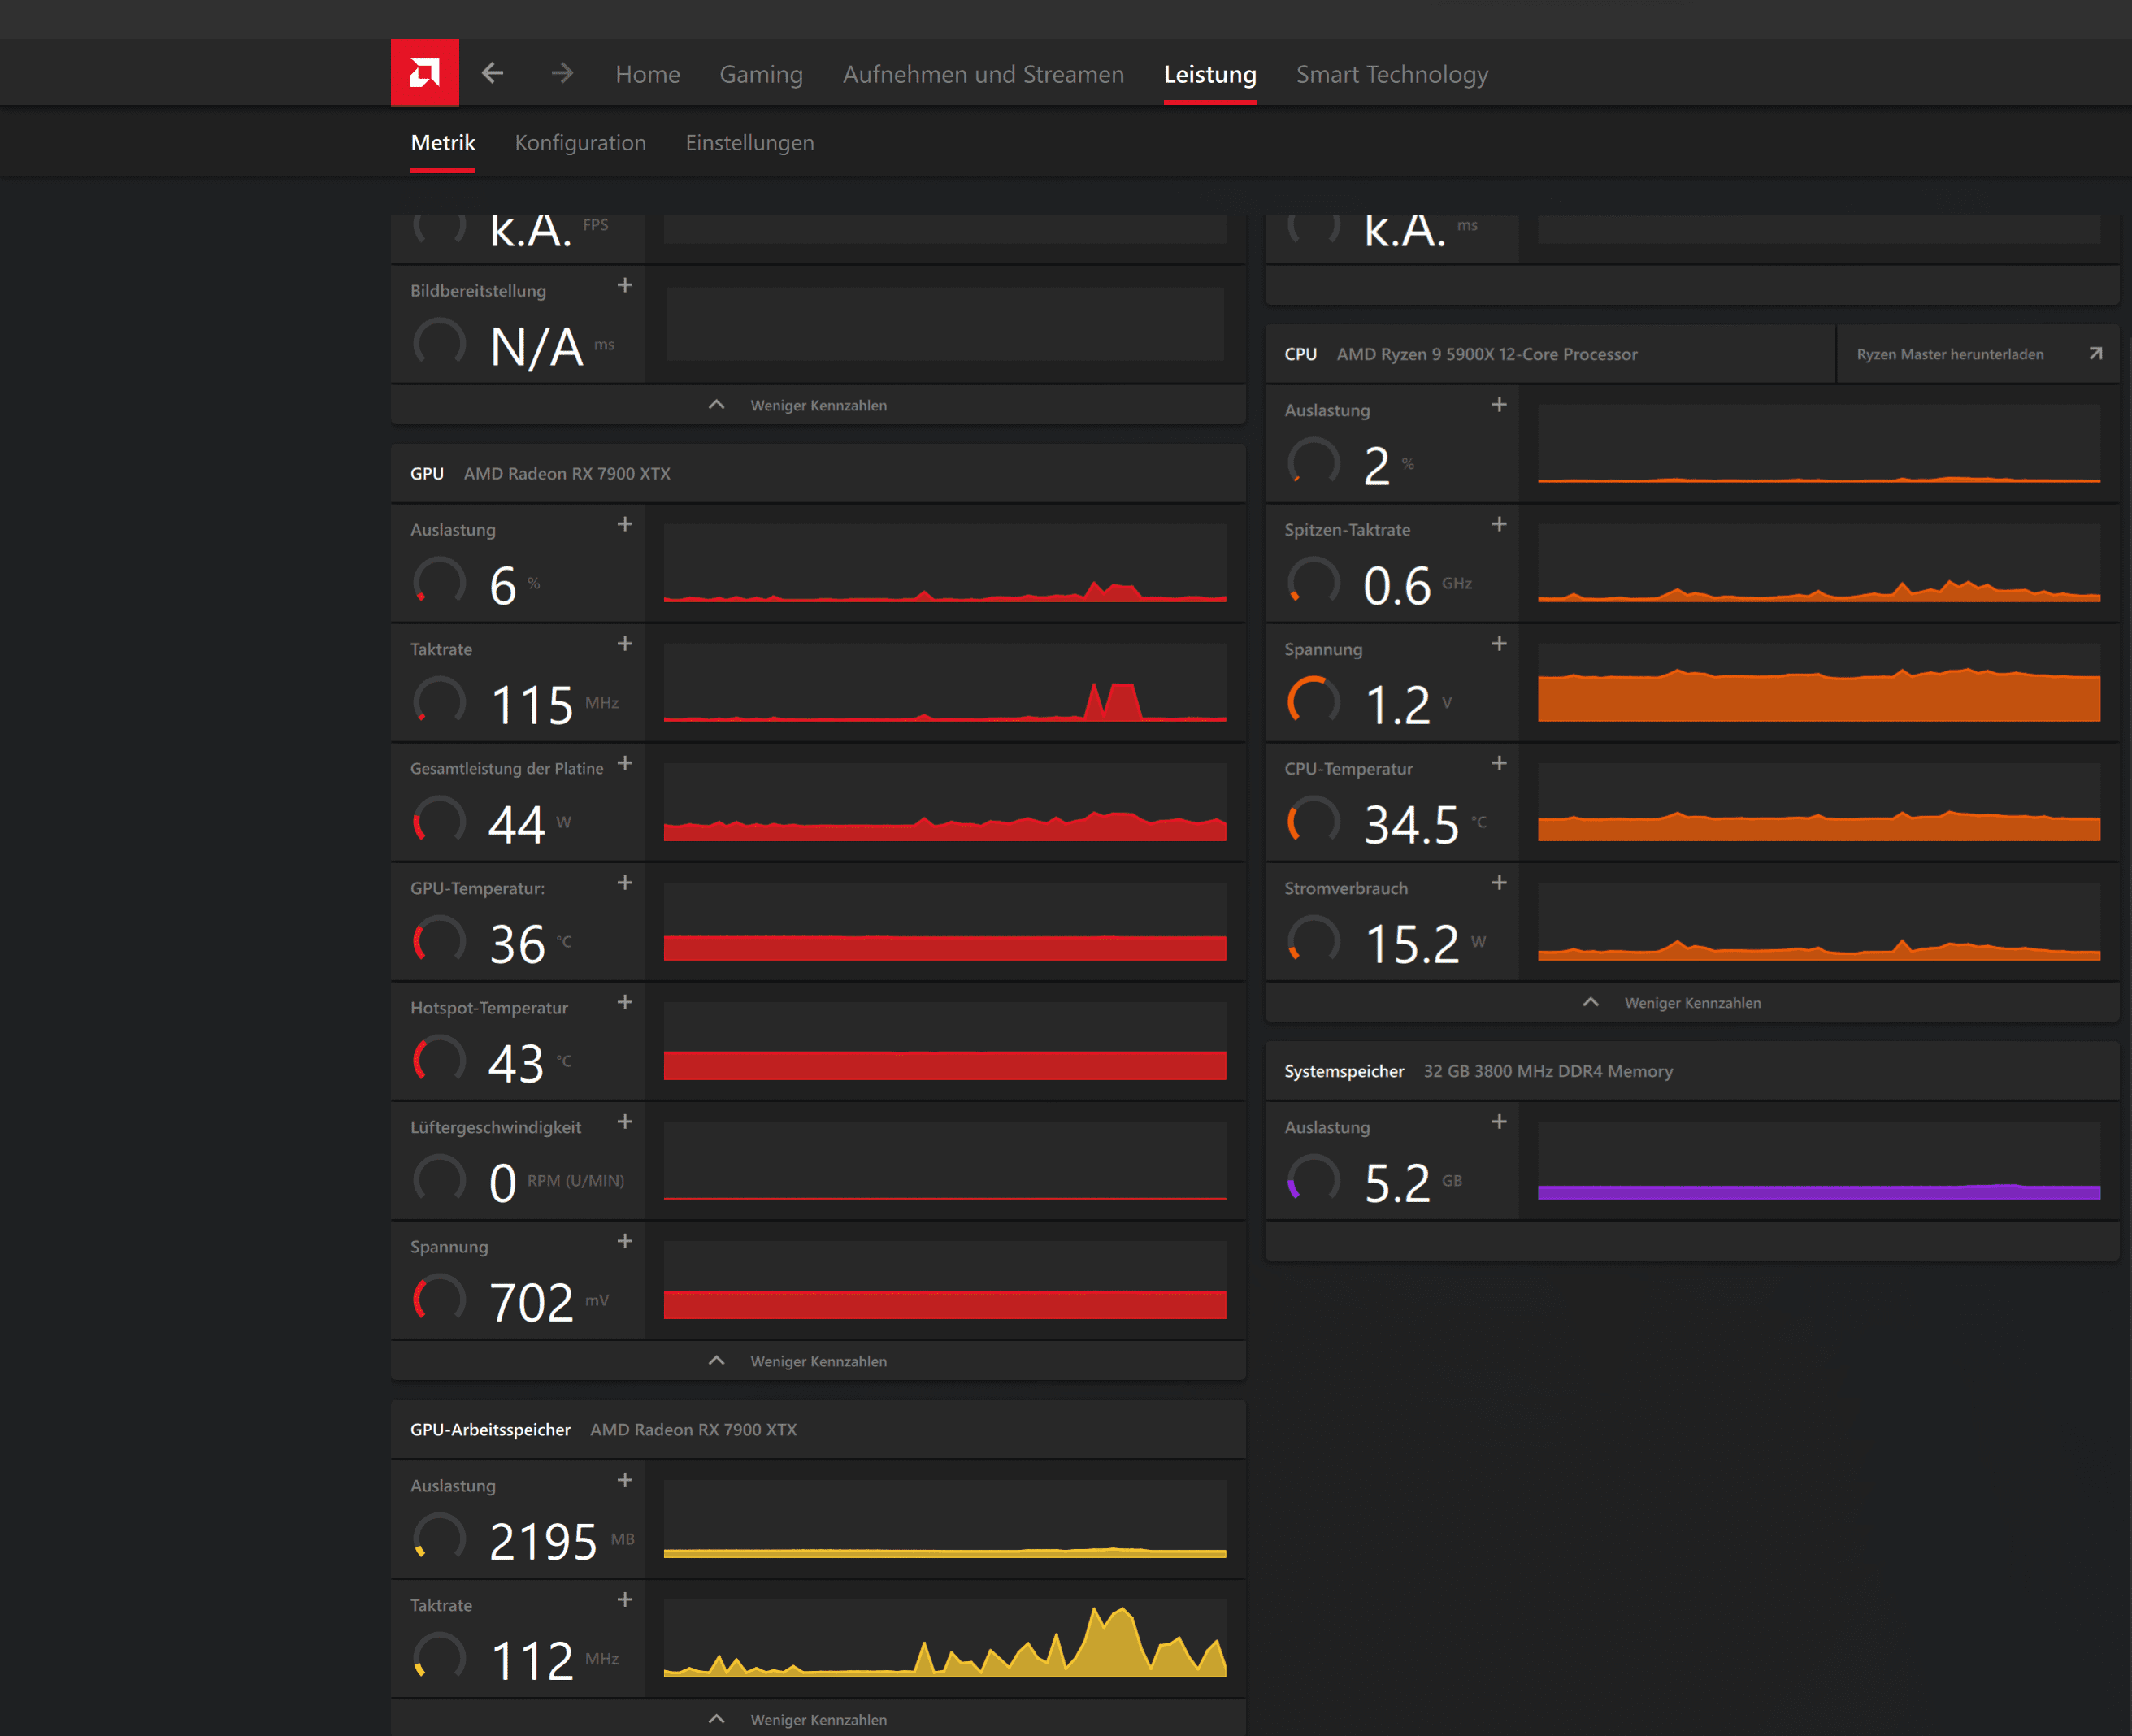The image size is (2132, 1736).
Task: Click plus icon for CPU Spannung
Action: click(1499, 644)
